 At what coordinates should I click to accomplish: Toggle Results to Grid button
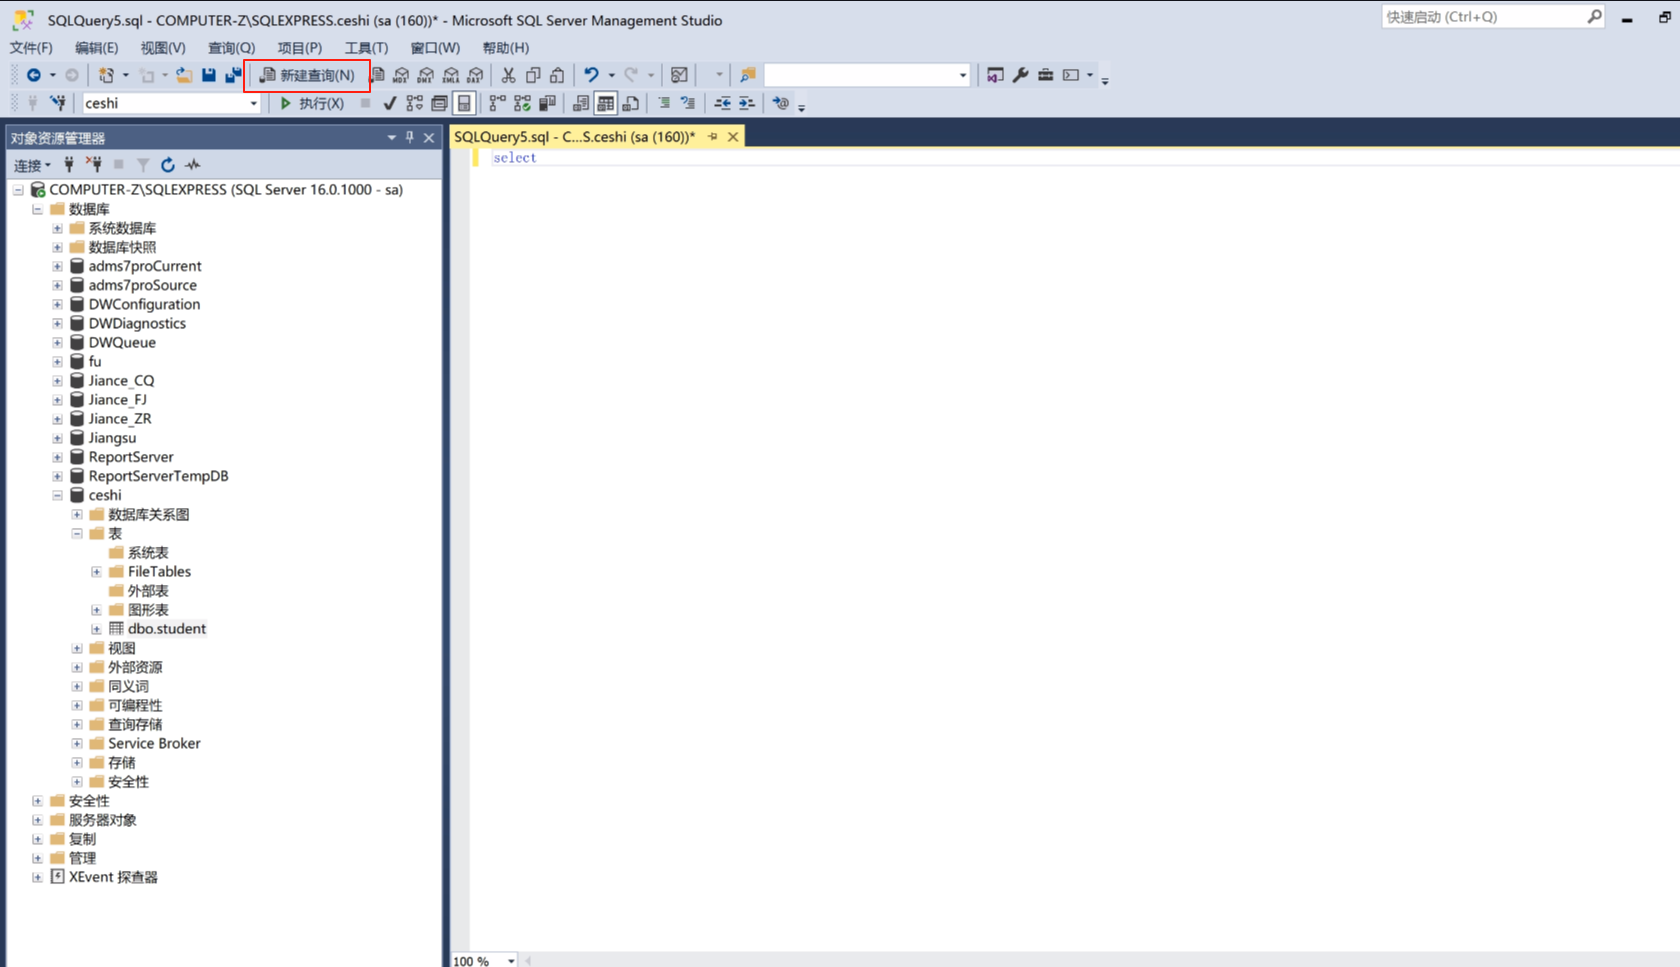[606, 103]
